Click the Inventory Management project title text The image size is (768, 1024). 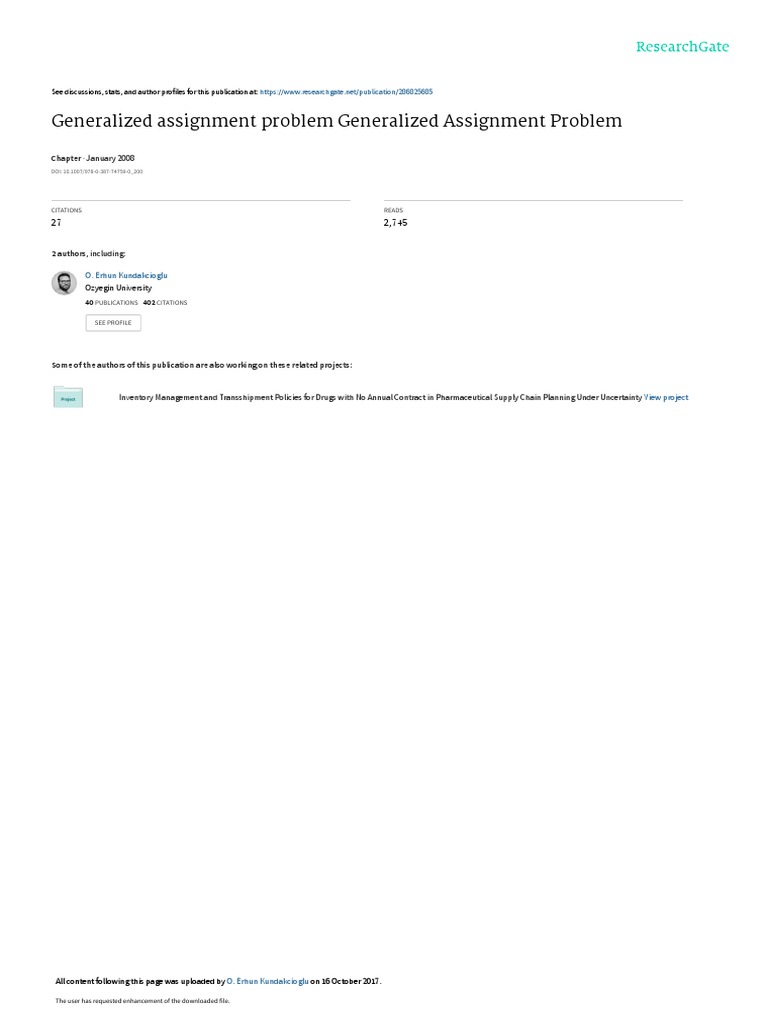[x=380, y=397]
